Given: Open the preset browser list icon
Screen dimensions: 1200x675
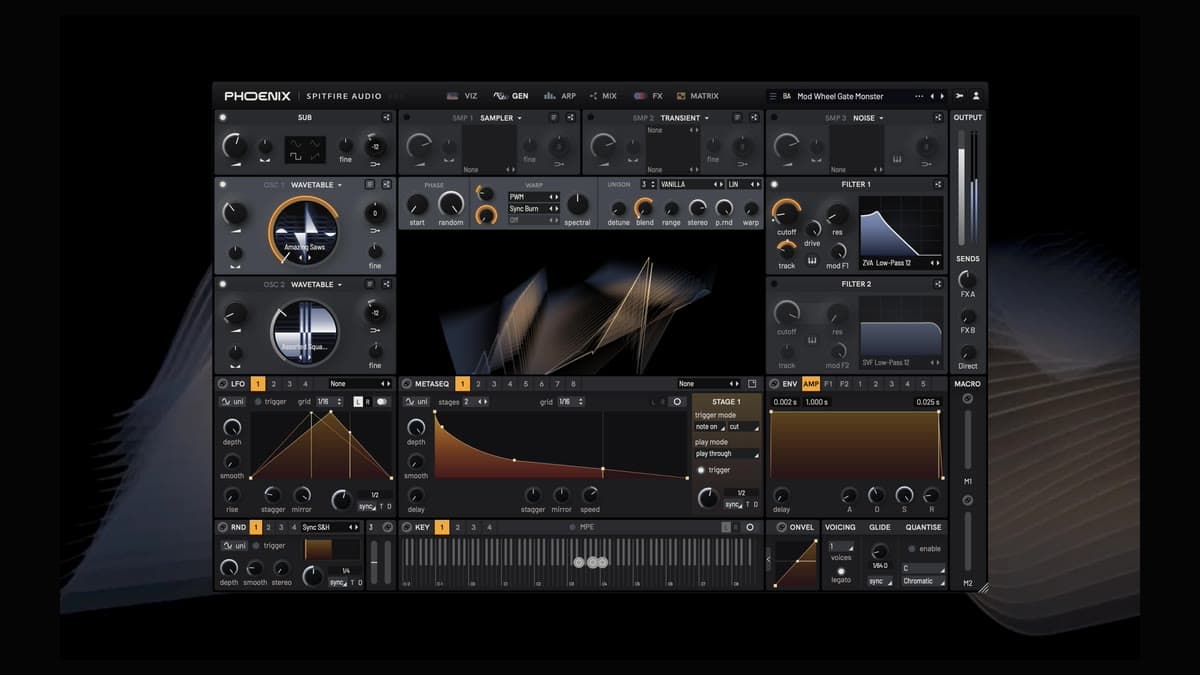Looking at the screenshot, I should coord(772,96).
